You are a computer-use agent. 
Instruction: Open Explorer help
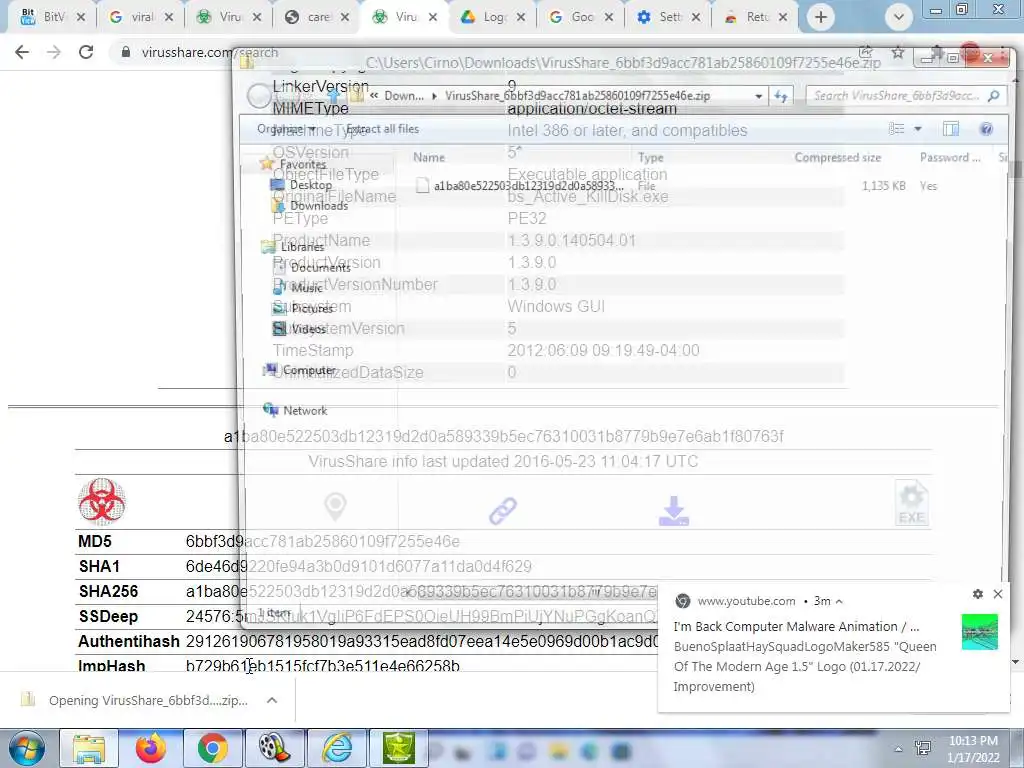[x=986, y=129]
